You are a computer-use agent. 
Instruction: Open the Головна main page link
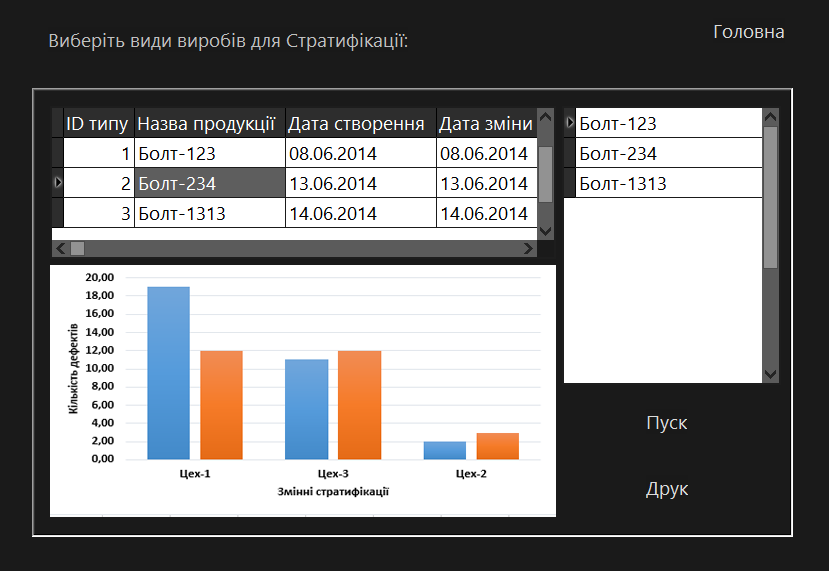749,32
